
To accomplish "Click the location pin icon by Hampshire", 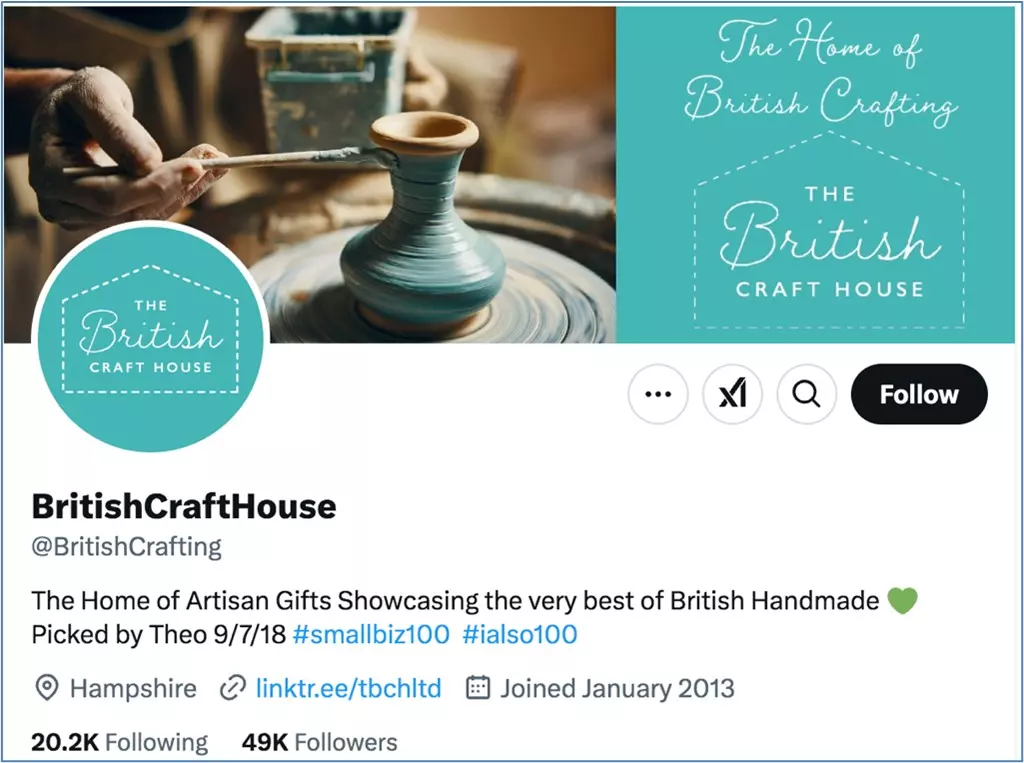I will coord(46,689).
